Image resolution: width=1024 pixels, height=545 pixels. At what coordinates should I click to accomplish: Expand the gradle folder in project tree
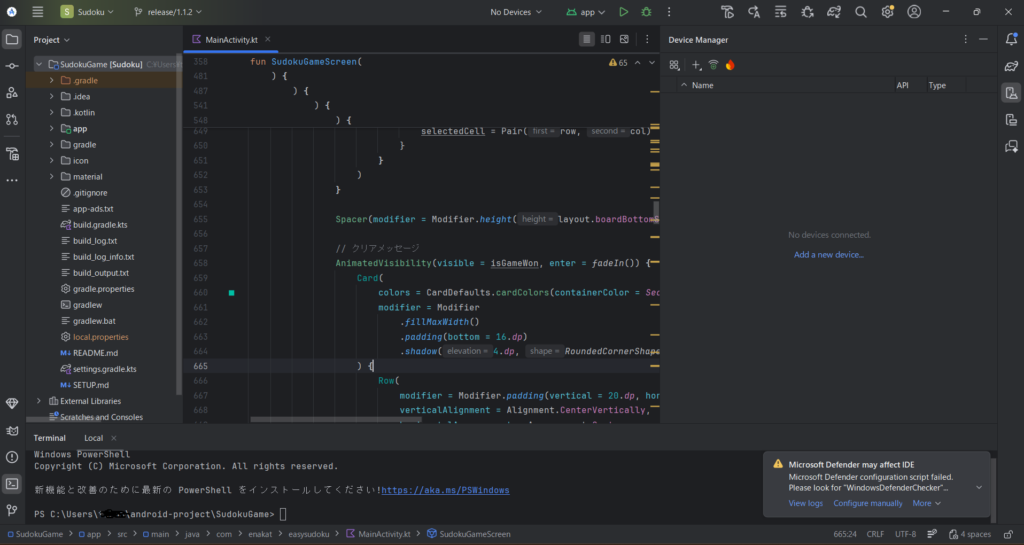click(x=51, y=145)
